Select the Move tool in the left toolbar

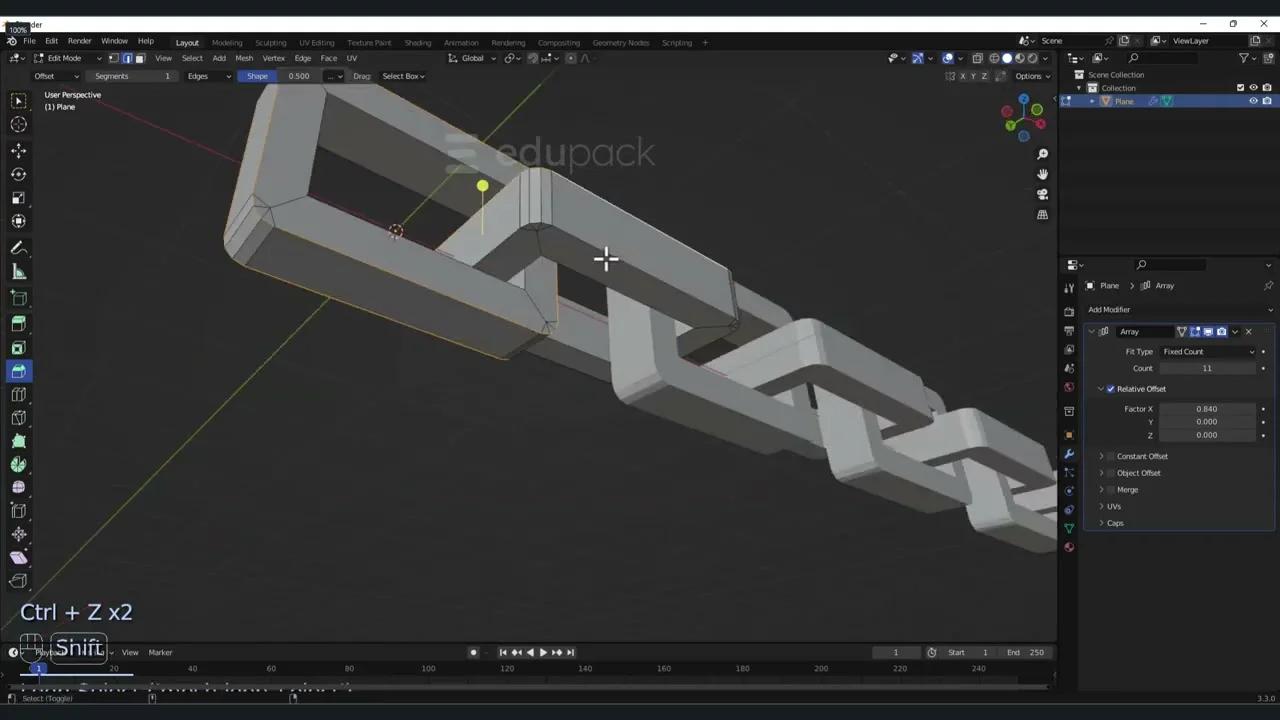click(x=18, y=150)
